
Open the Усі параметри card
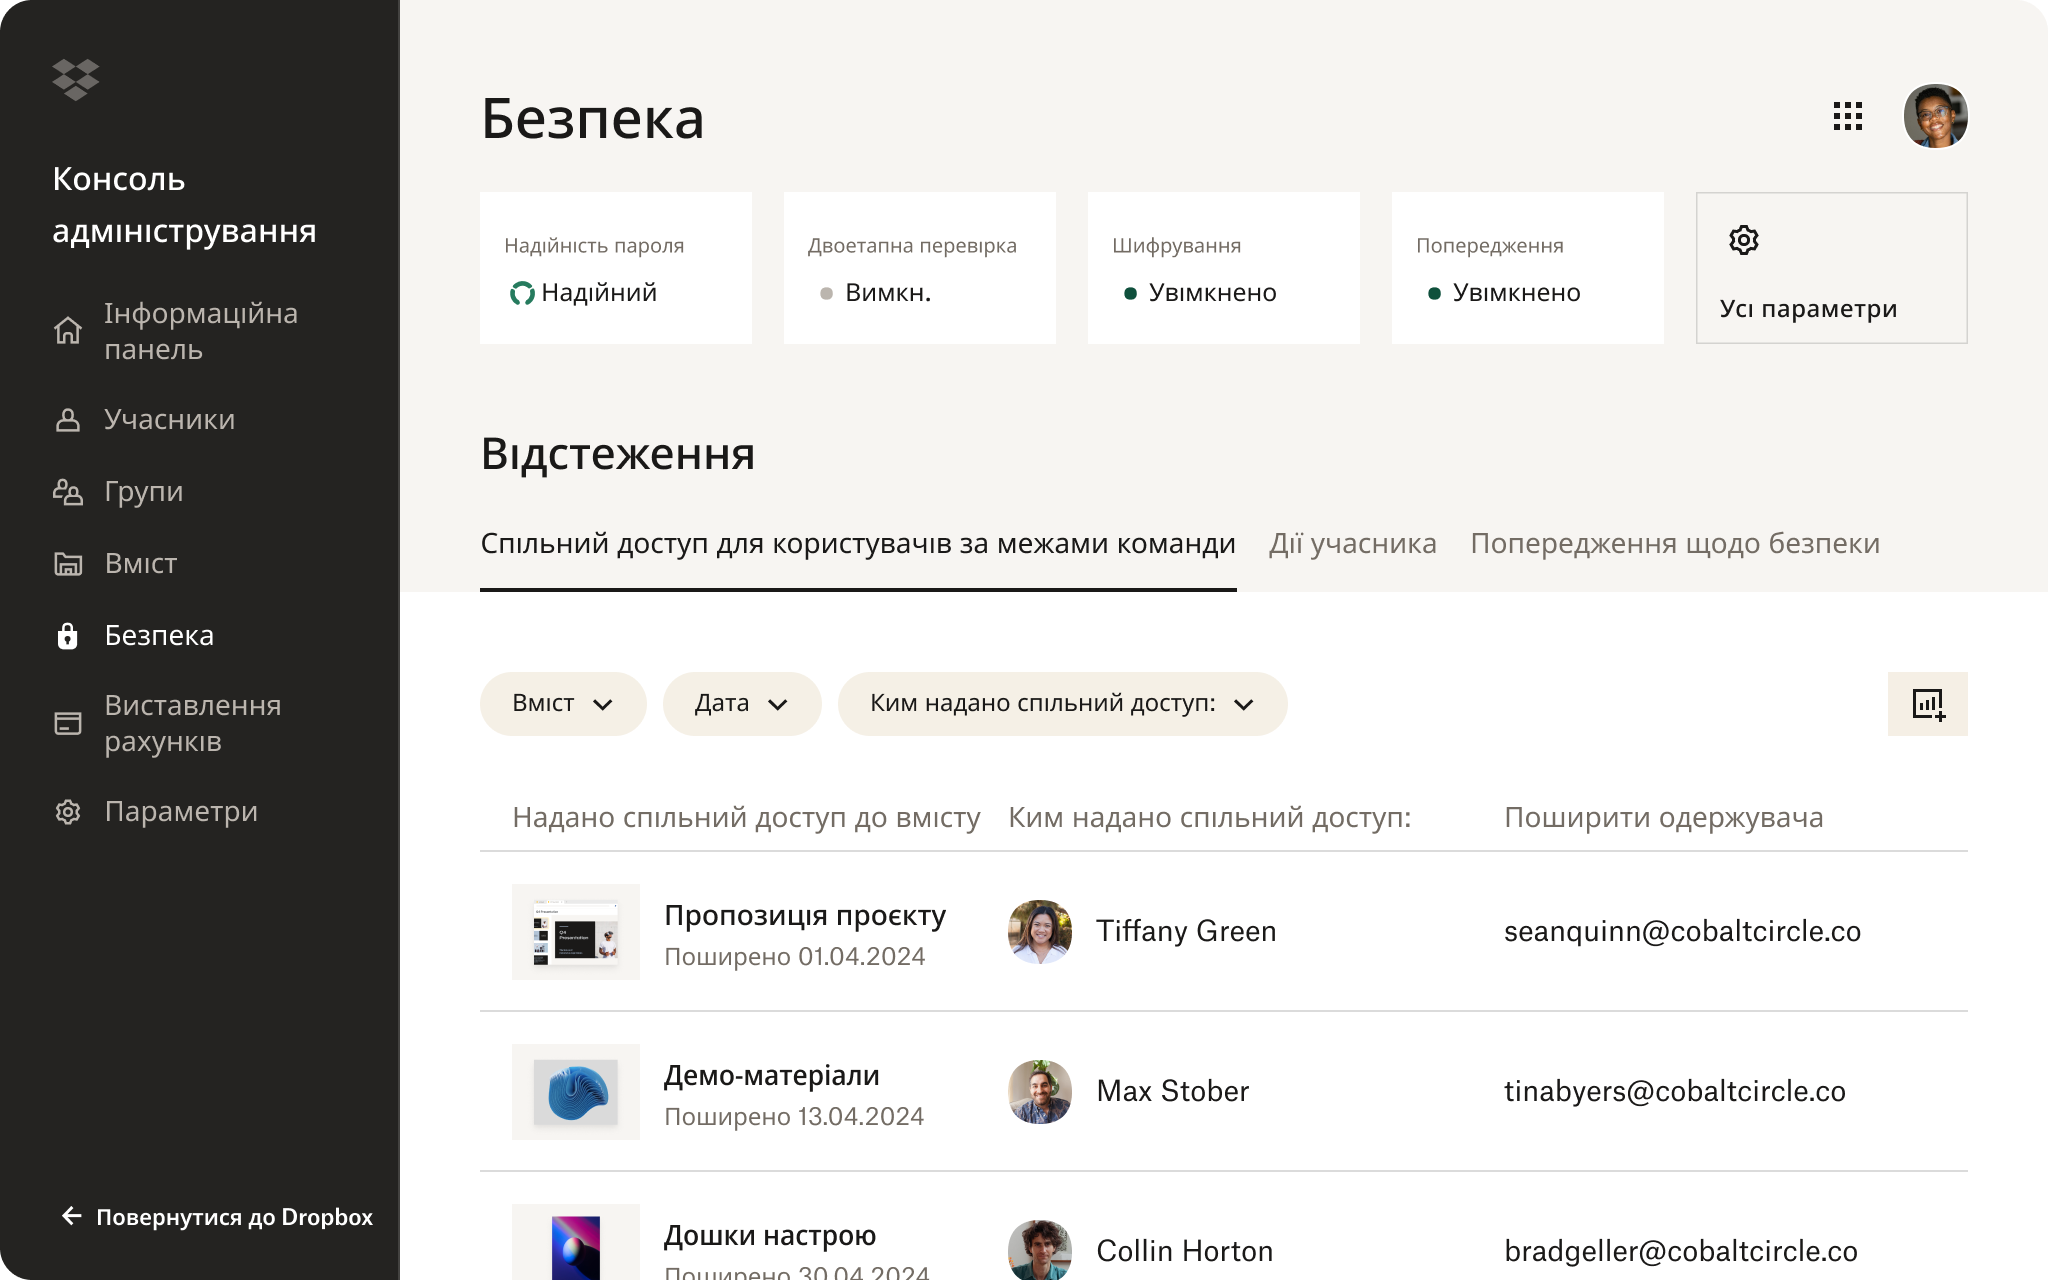tap(1831, 268)
